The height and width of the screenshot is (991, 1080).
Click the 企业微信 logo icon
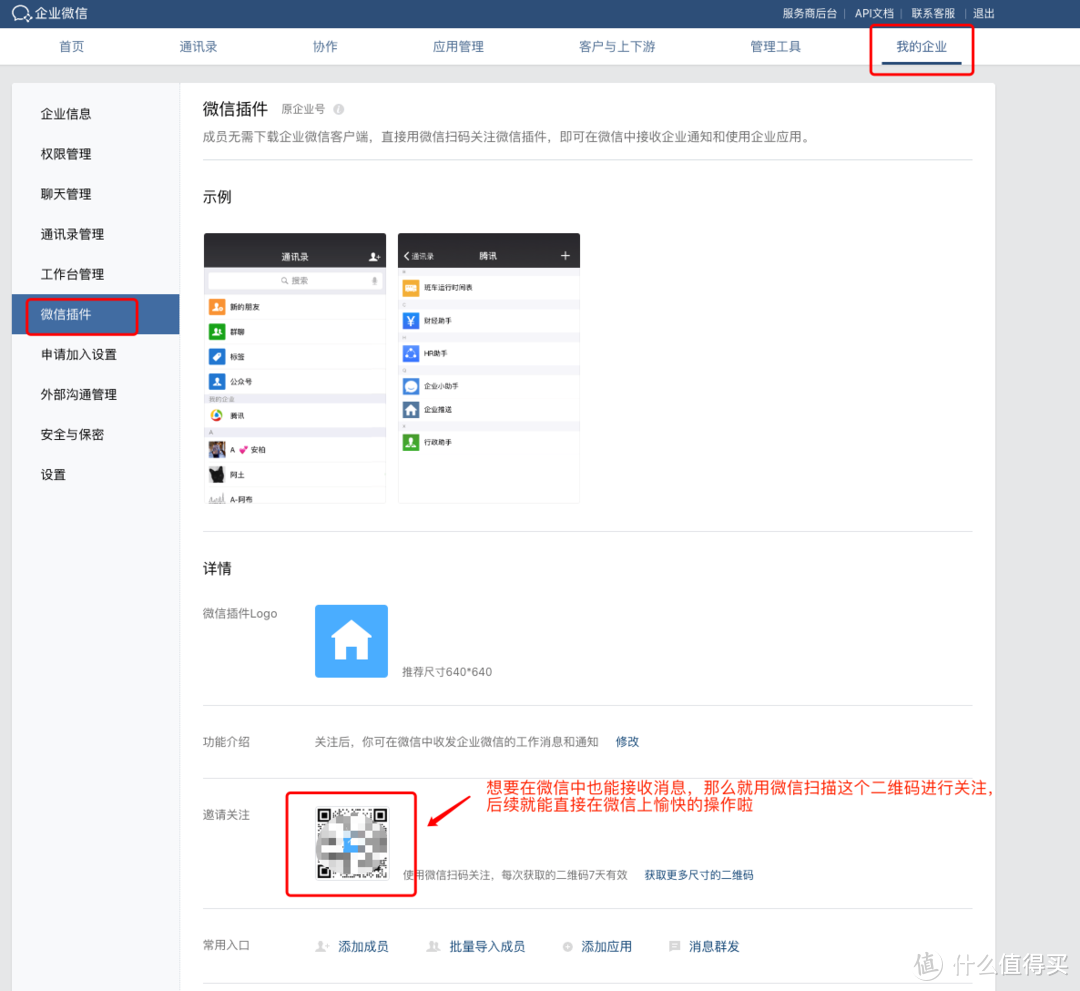coord(22,14)
